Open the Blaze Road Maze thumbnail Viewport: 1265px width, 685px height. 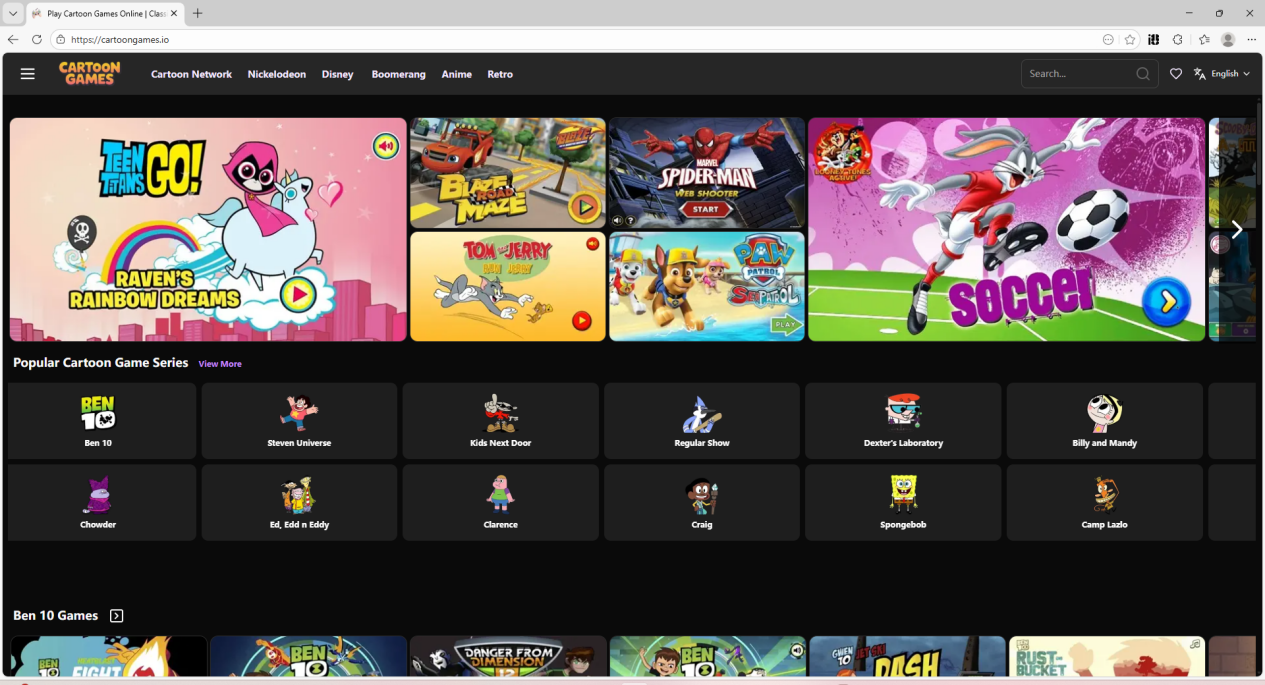point(508,173)
